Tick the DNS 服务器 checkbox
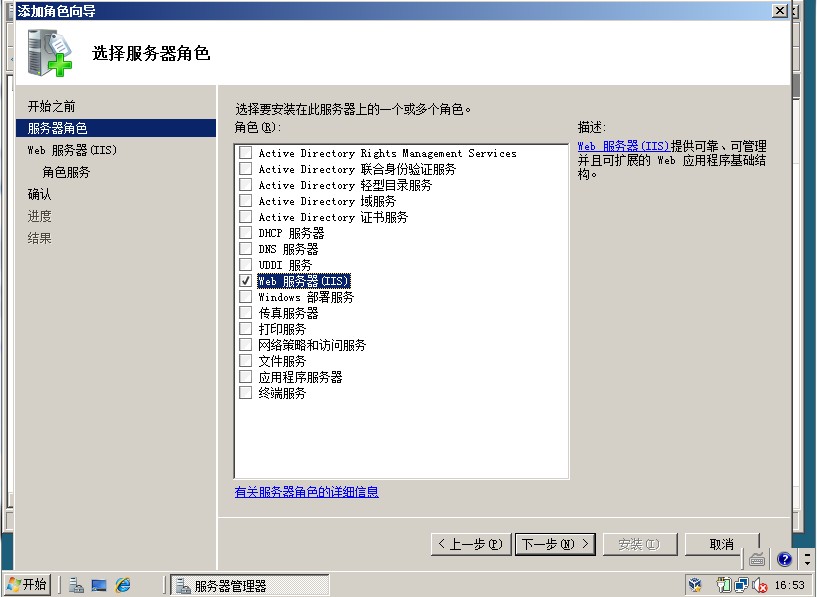Viewport: 817px width, 597px height. 245,248
